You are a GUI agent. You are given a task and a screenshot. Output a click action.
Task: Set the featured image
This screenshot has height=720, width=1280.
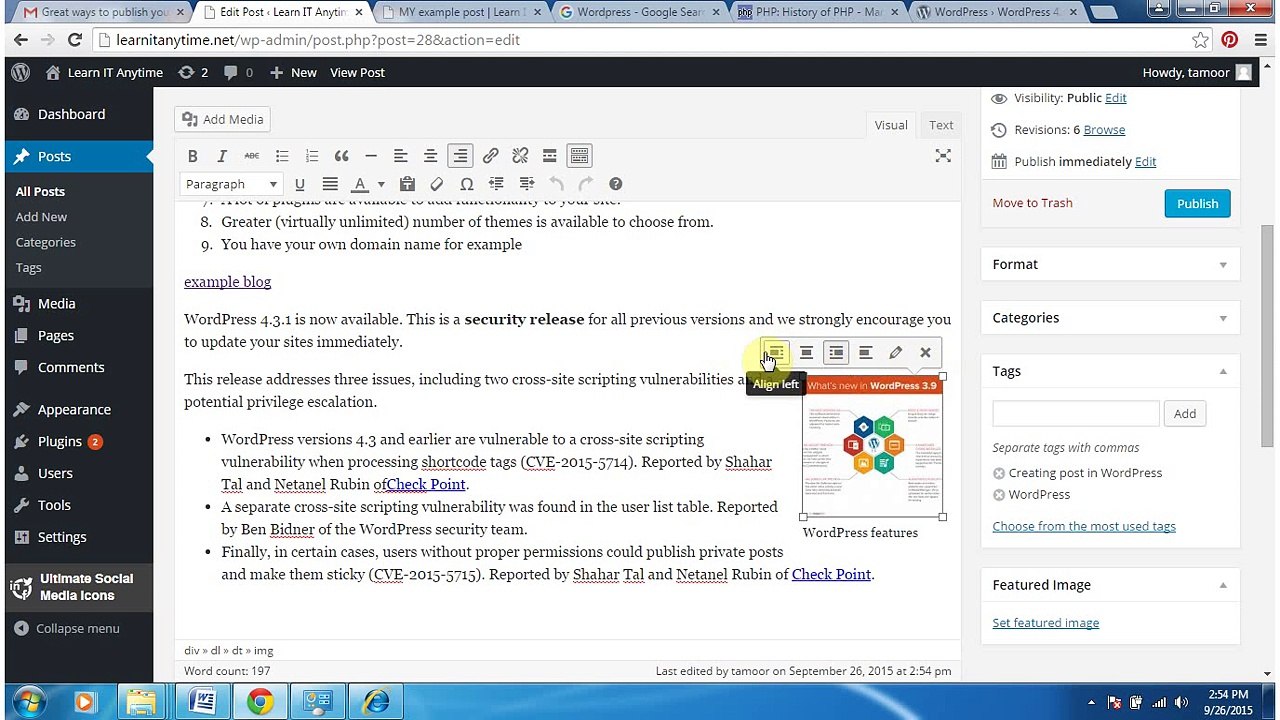click(x=1046, y=623)
